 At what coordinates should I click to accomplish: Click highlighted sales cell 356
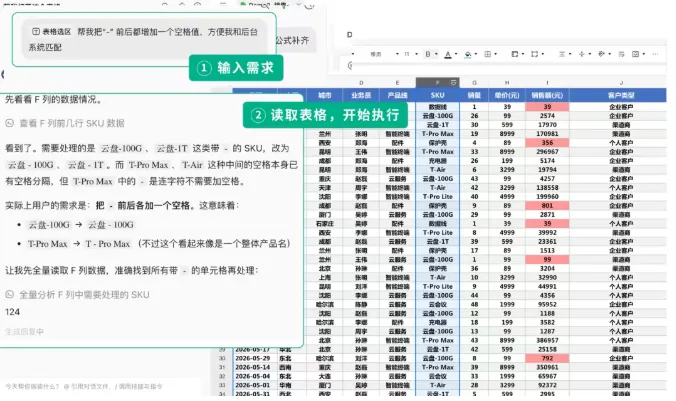pos(547,143)
